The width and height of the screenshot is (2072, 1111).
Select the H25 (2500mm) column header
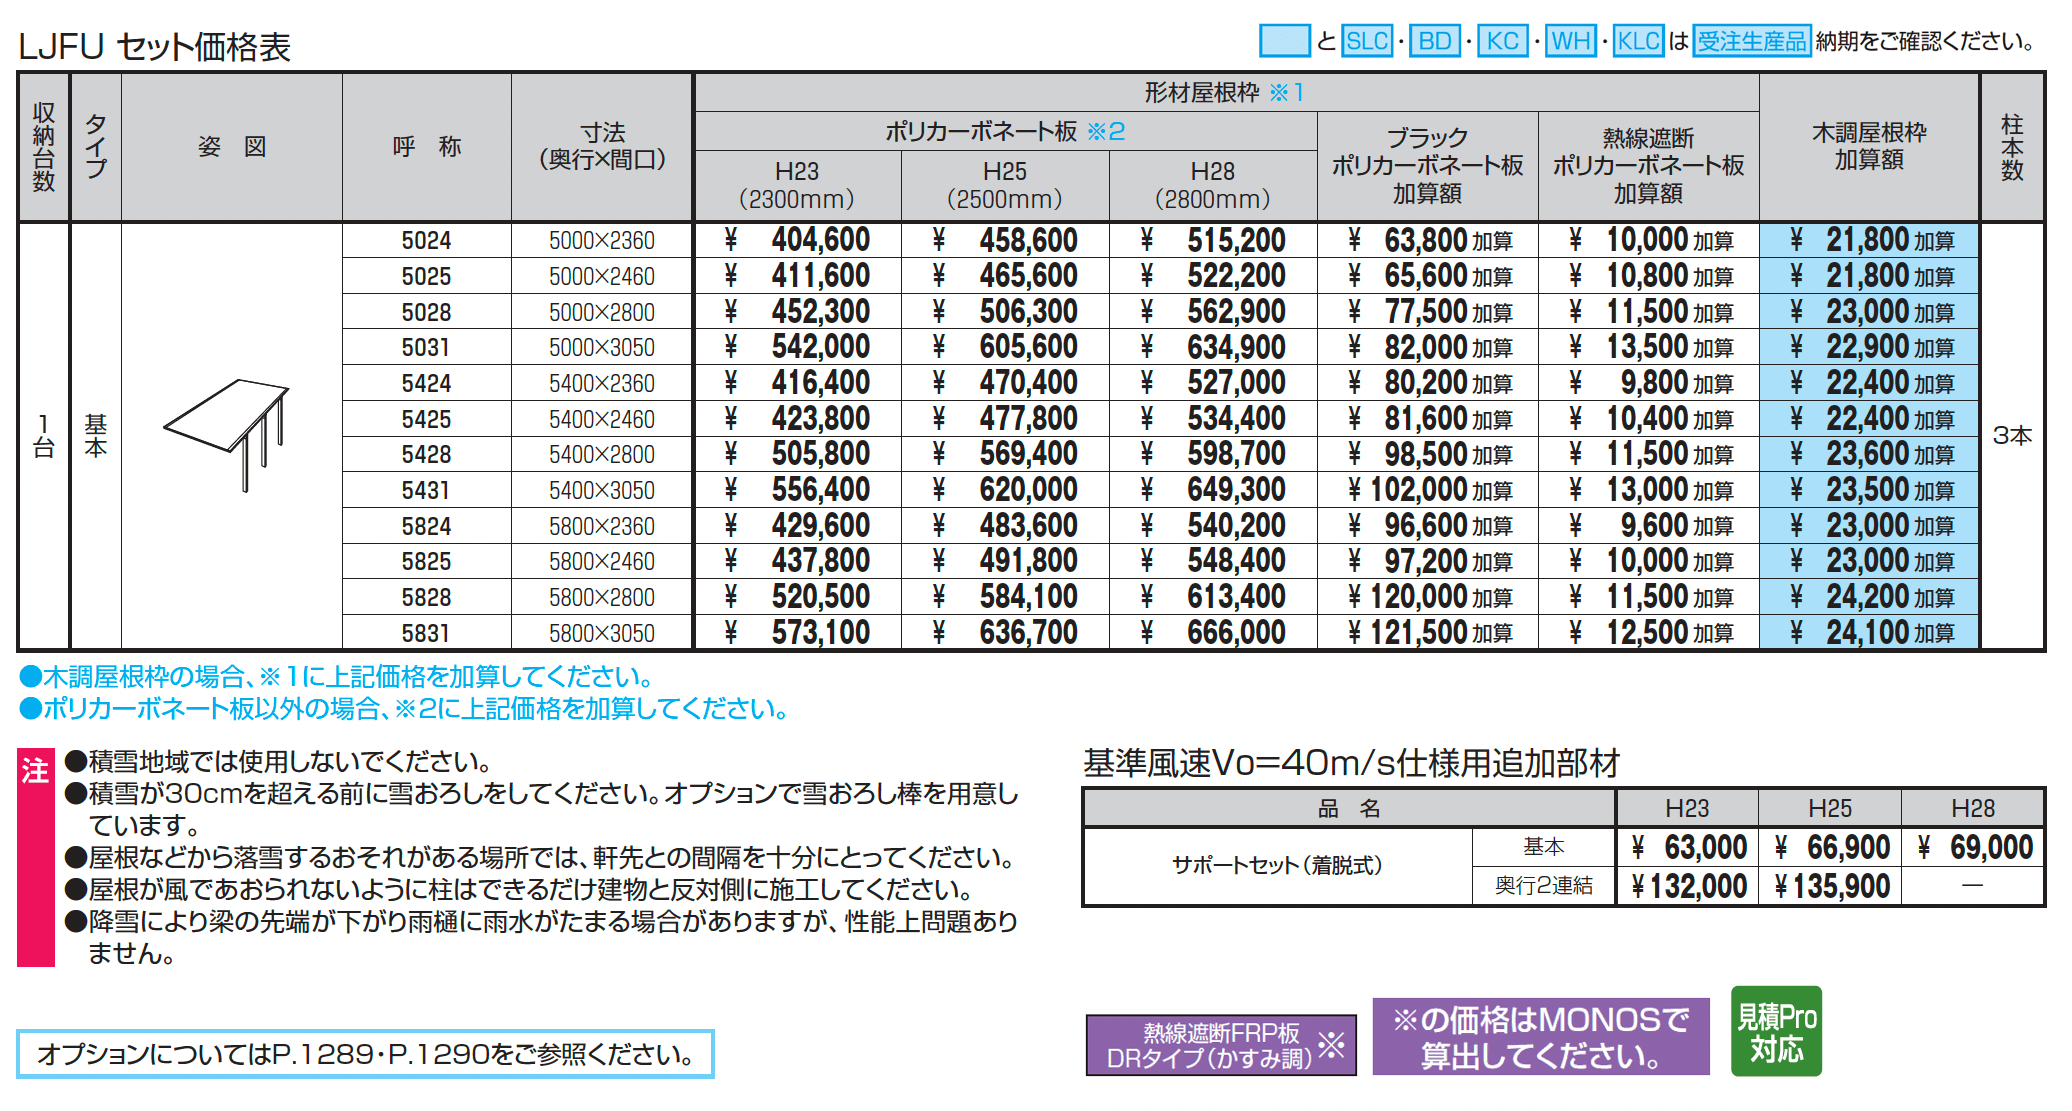click(x=1005, y=185)
